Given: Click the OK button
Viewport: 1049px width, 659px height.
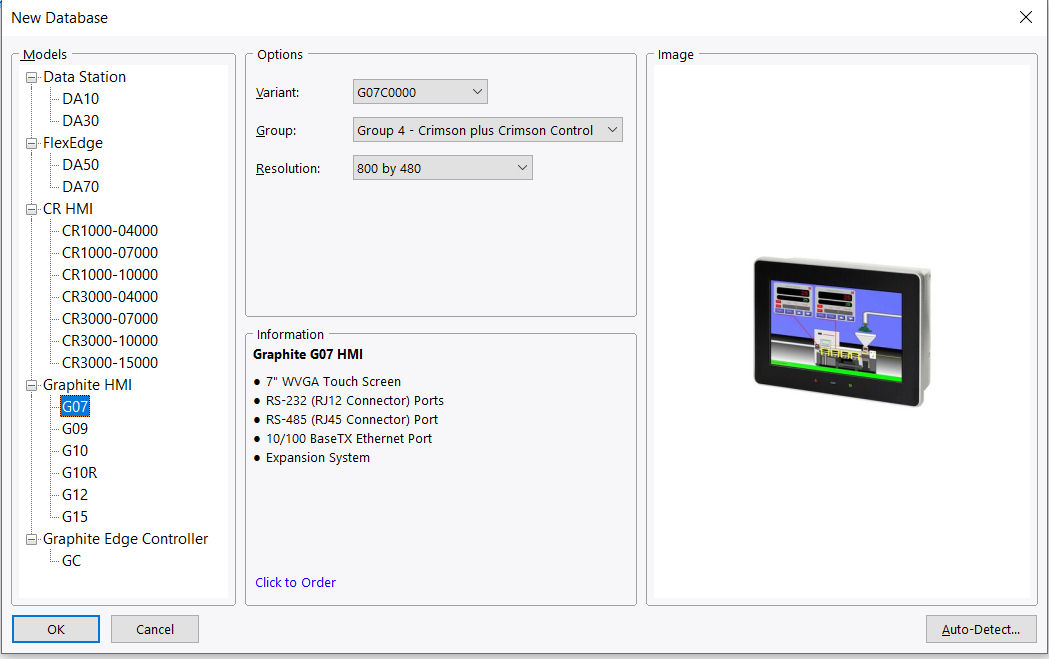Looking at the screenshot, I should tap(56, 629).
